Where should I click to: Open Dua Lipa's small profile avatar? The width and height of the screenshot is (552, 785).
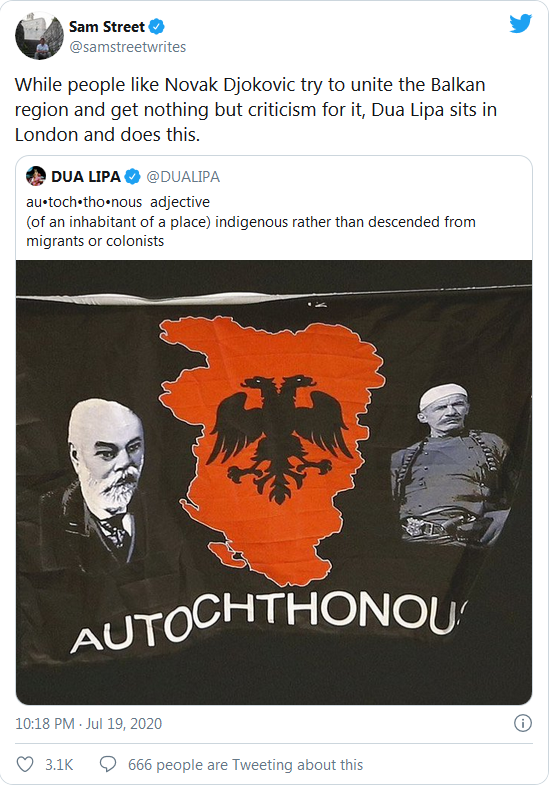(x=36, y=176)
